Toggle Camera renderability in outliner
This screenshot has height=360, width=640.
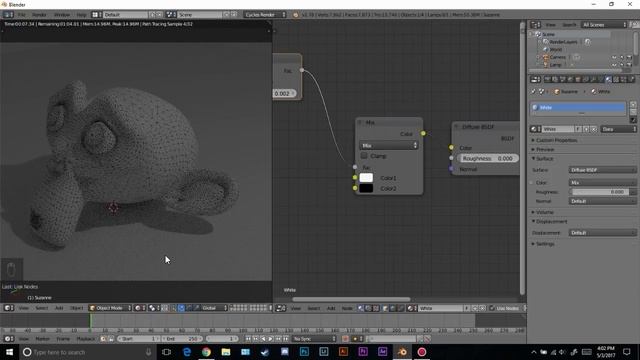[x=629, y=57]
